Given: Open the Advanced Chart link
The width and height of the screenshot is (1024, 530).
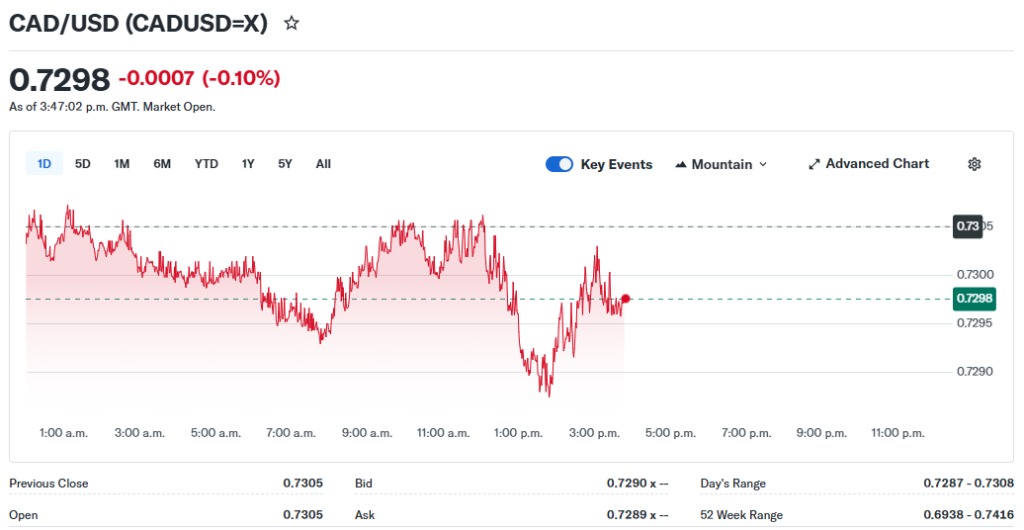Looking at the screenshot, I should 877,164.
